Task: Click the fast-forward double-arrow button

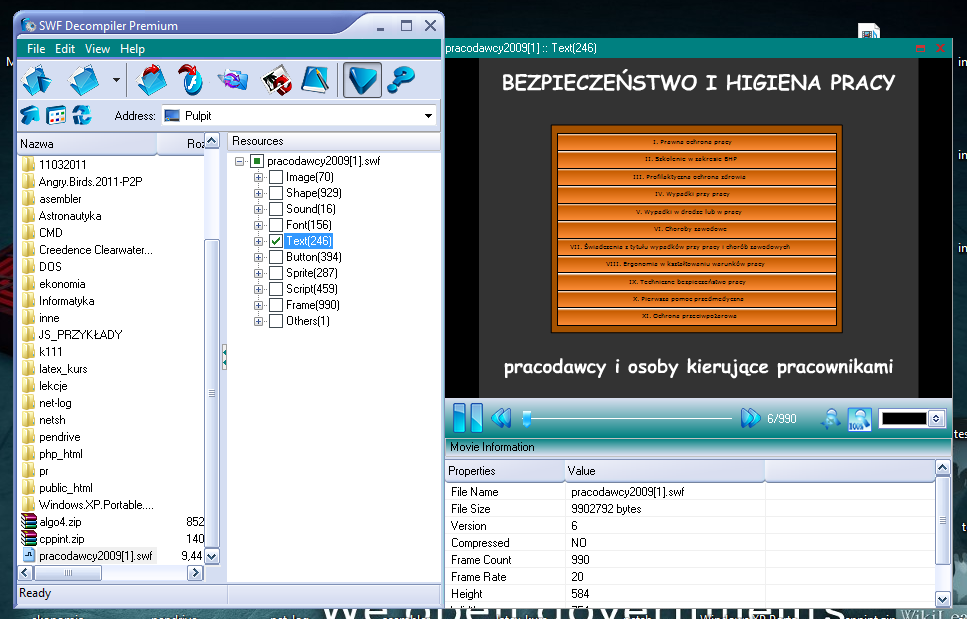Action: pyautogui.click(x=750, y=418)
